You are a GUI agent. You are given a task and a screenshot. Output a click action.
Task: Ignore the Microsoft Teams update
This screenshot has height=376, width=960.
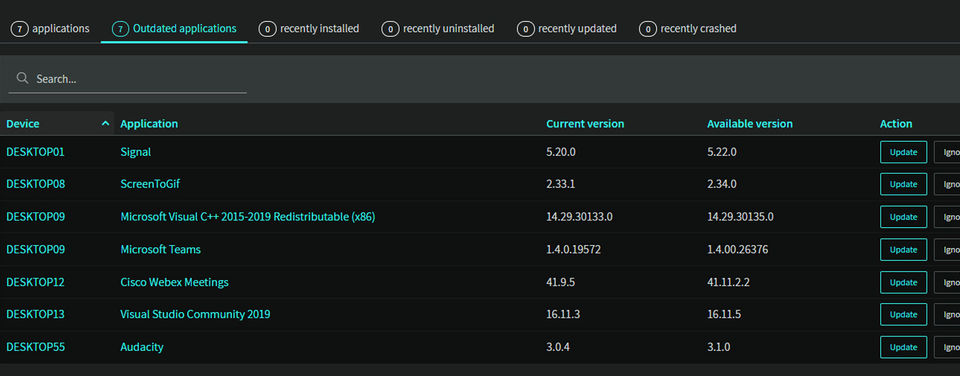tap(947, 249)
